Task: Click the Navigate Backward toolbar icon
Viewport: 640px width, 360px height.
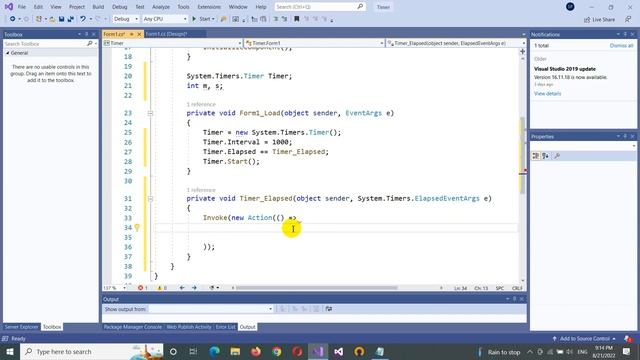Action: (13, 19)
